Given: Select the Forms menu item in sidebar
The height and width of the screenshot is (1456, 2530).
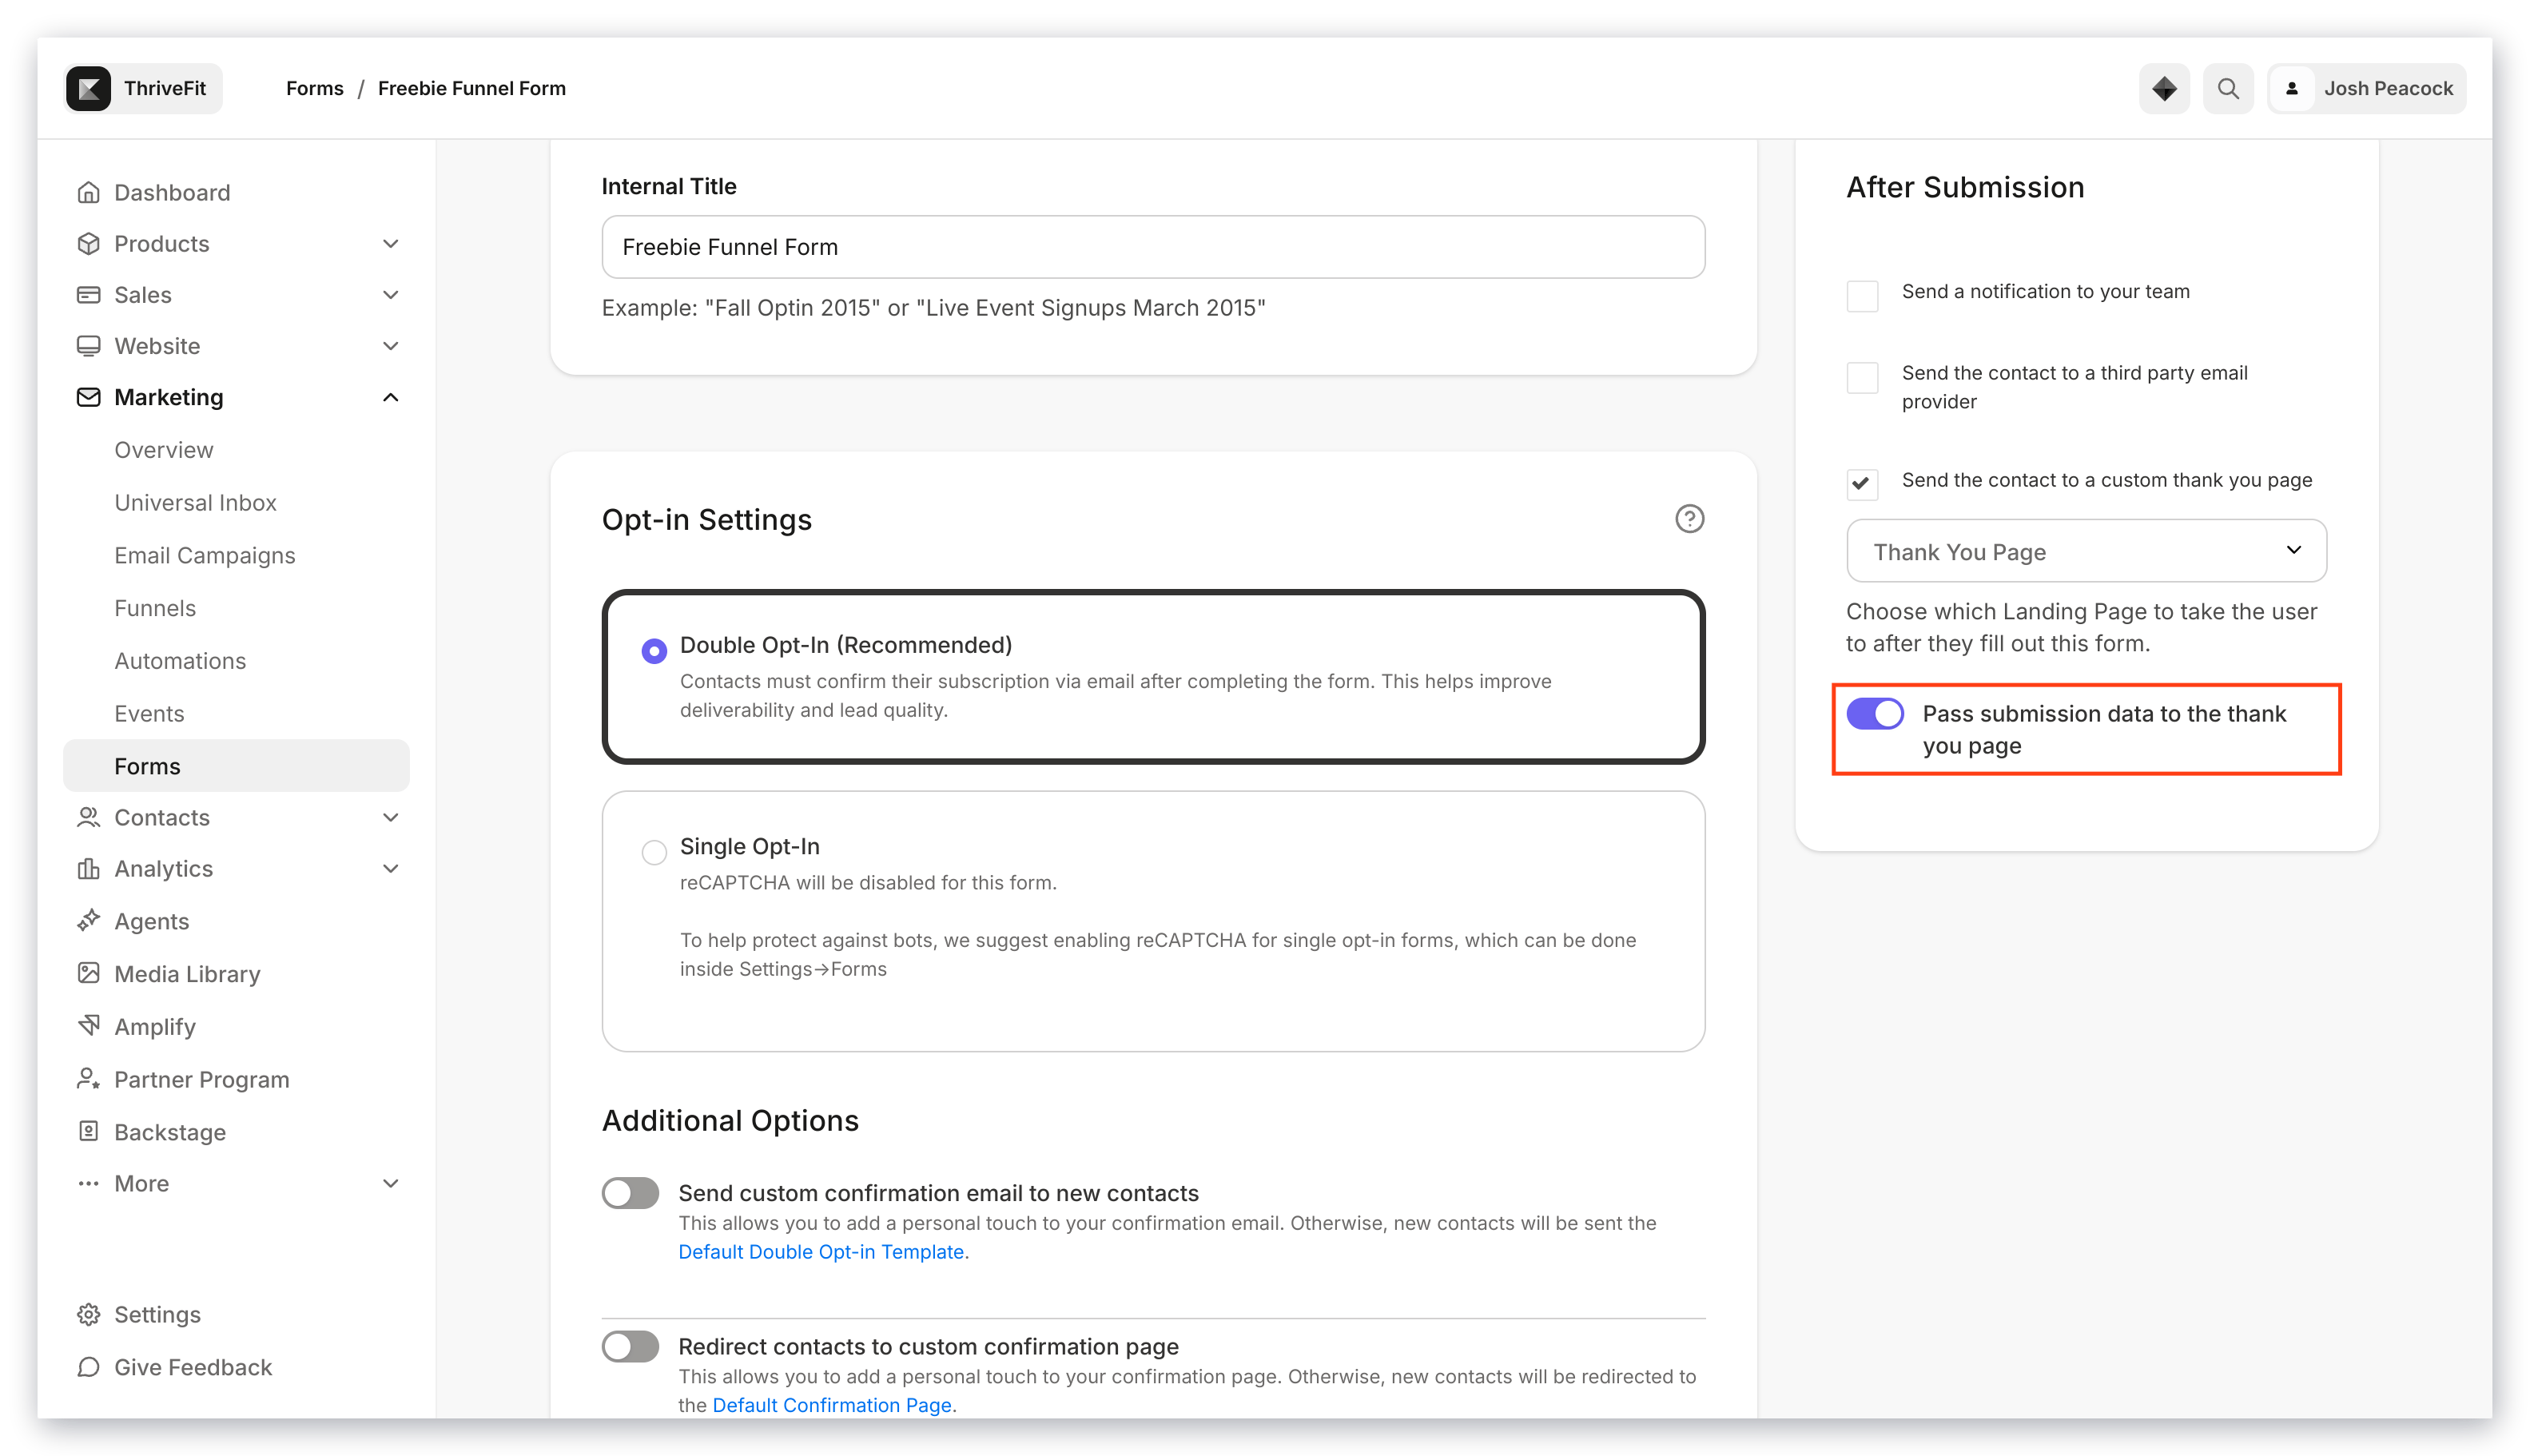Looking at the screenshot, I should (236, 766).
